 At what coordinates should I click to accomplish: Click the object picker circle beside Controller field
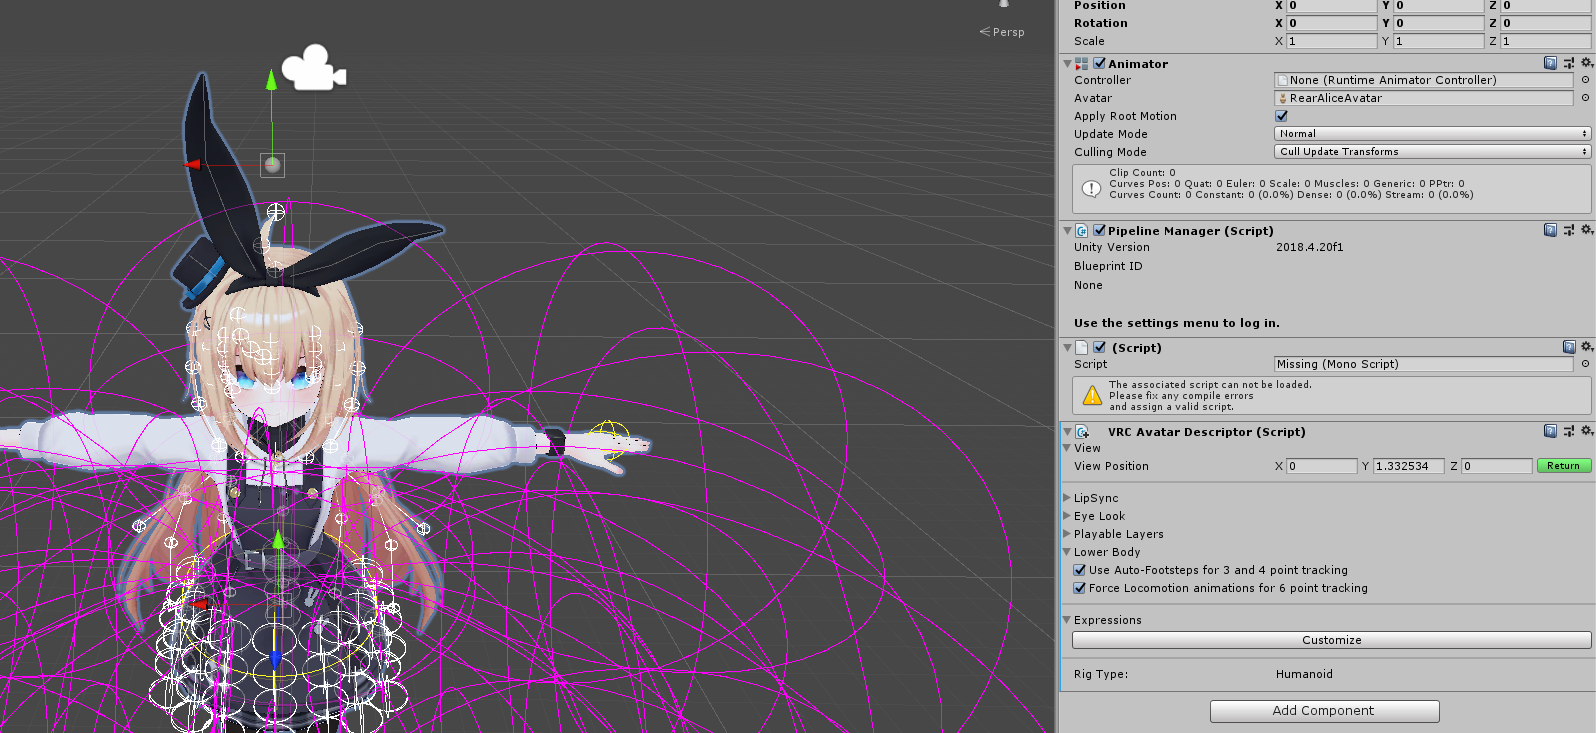point(1585,80)
